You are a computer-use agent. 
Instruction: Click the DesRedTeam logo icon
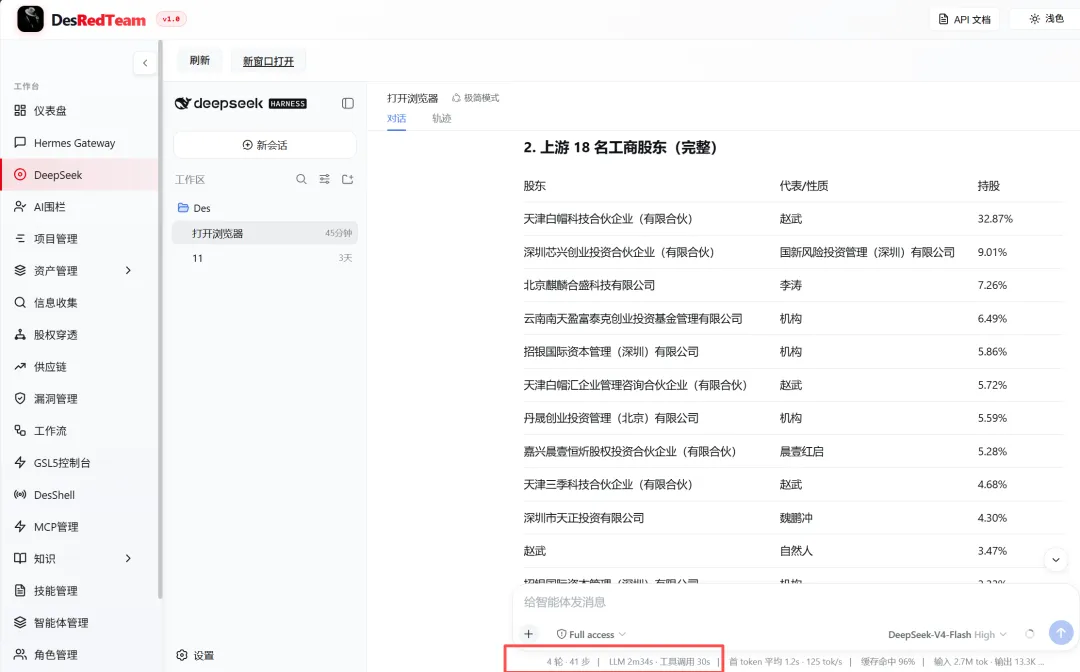[x=30, y=19]
